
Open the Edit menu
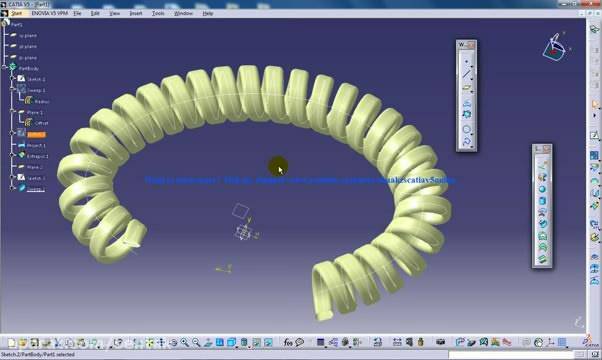pos(95,13)
